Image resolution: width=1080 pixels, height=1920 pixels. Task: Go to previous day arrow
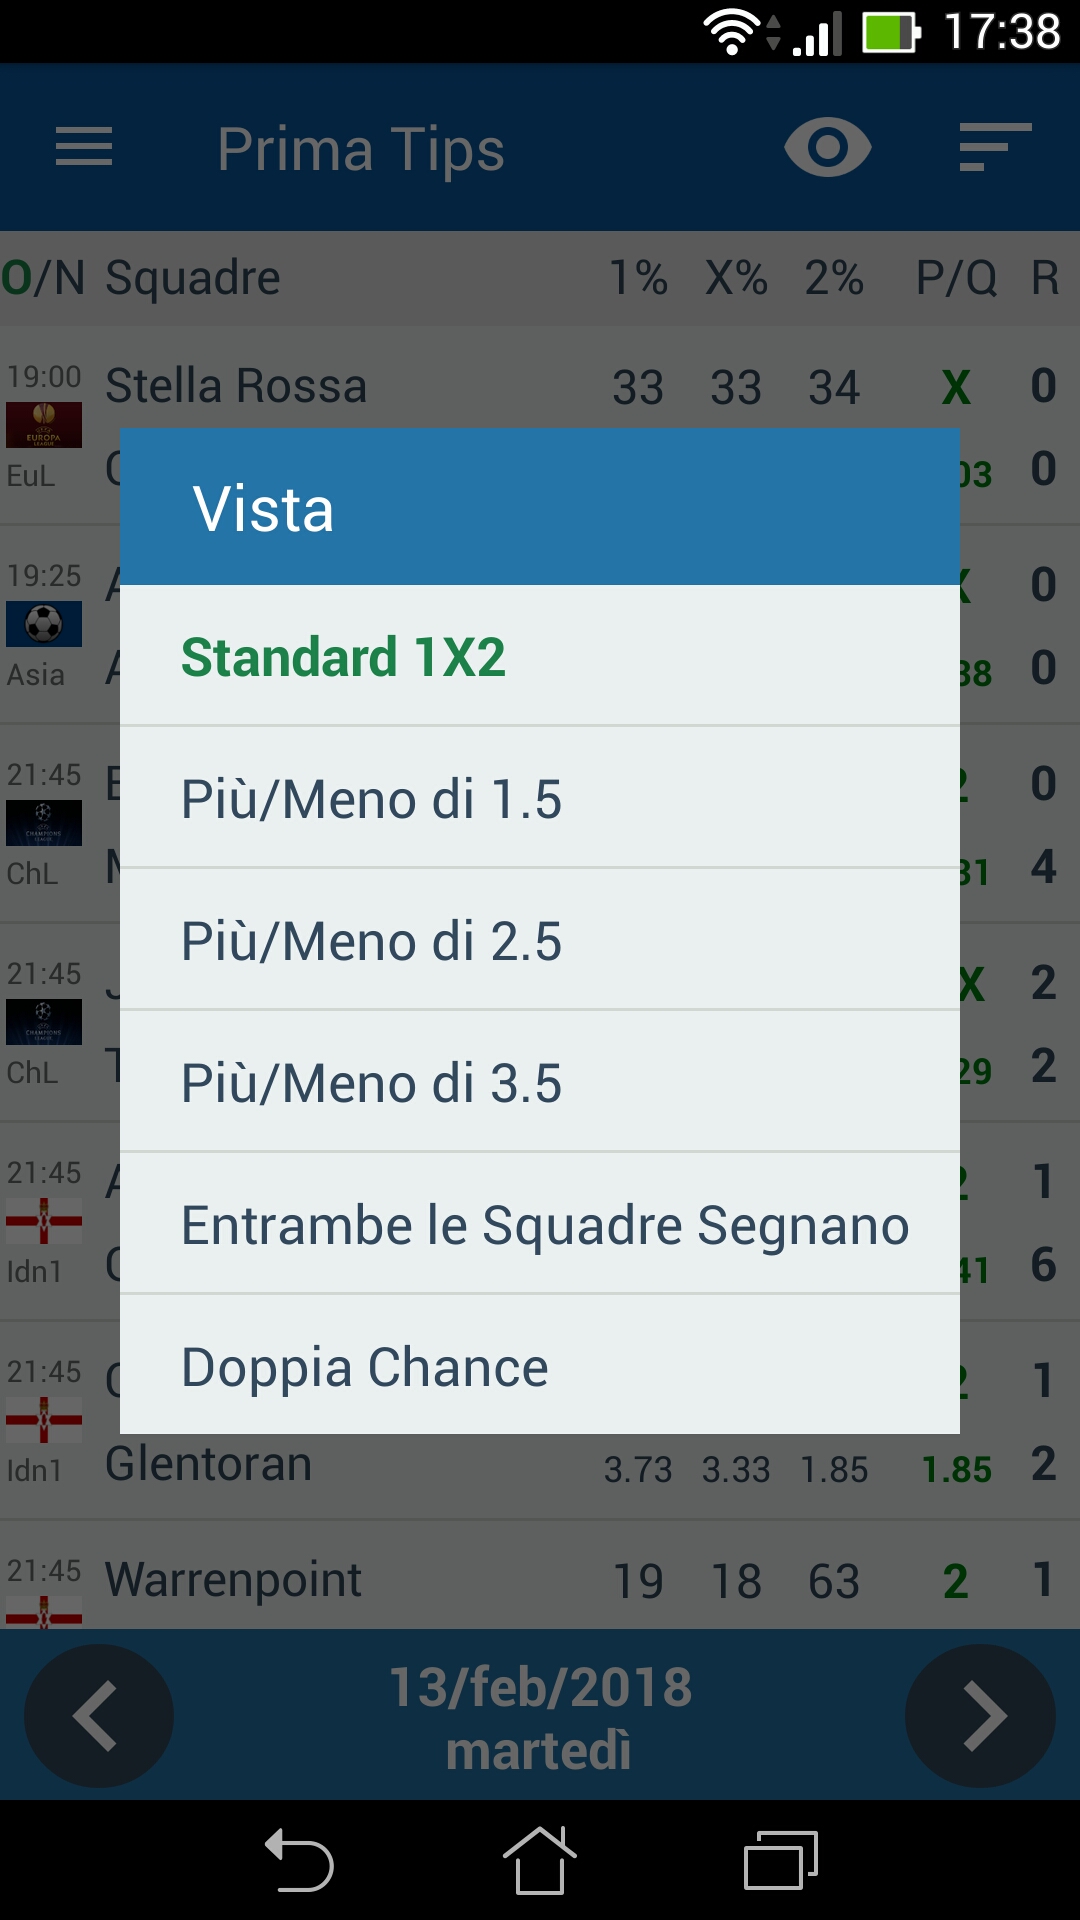pyautogui.click(x=99, y=1716)
